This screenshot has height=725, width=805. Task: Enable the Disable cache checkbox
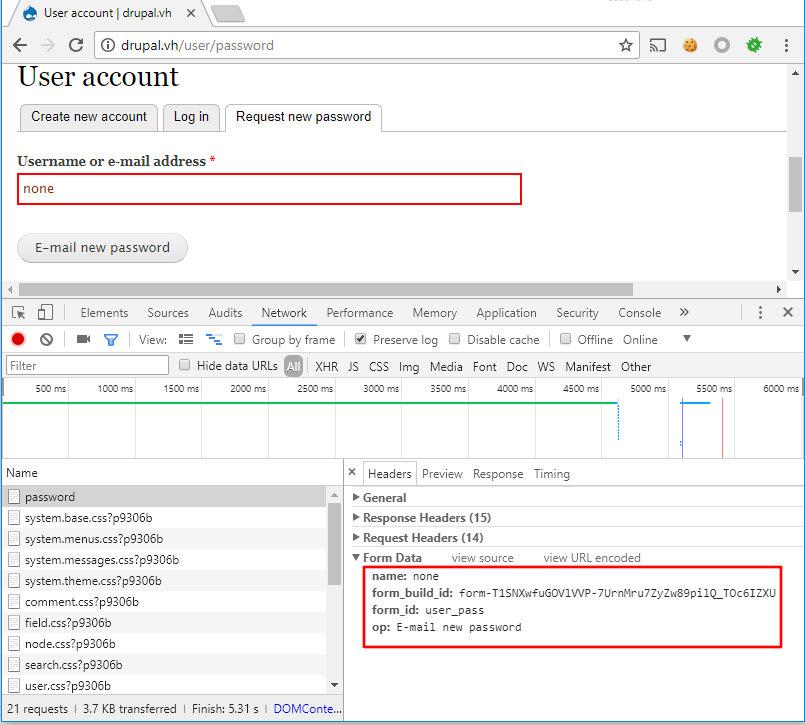(x=455, y=339)
